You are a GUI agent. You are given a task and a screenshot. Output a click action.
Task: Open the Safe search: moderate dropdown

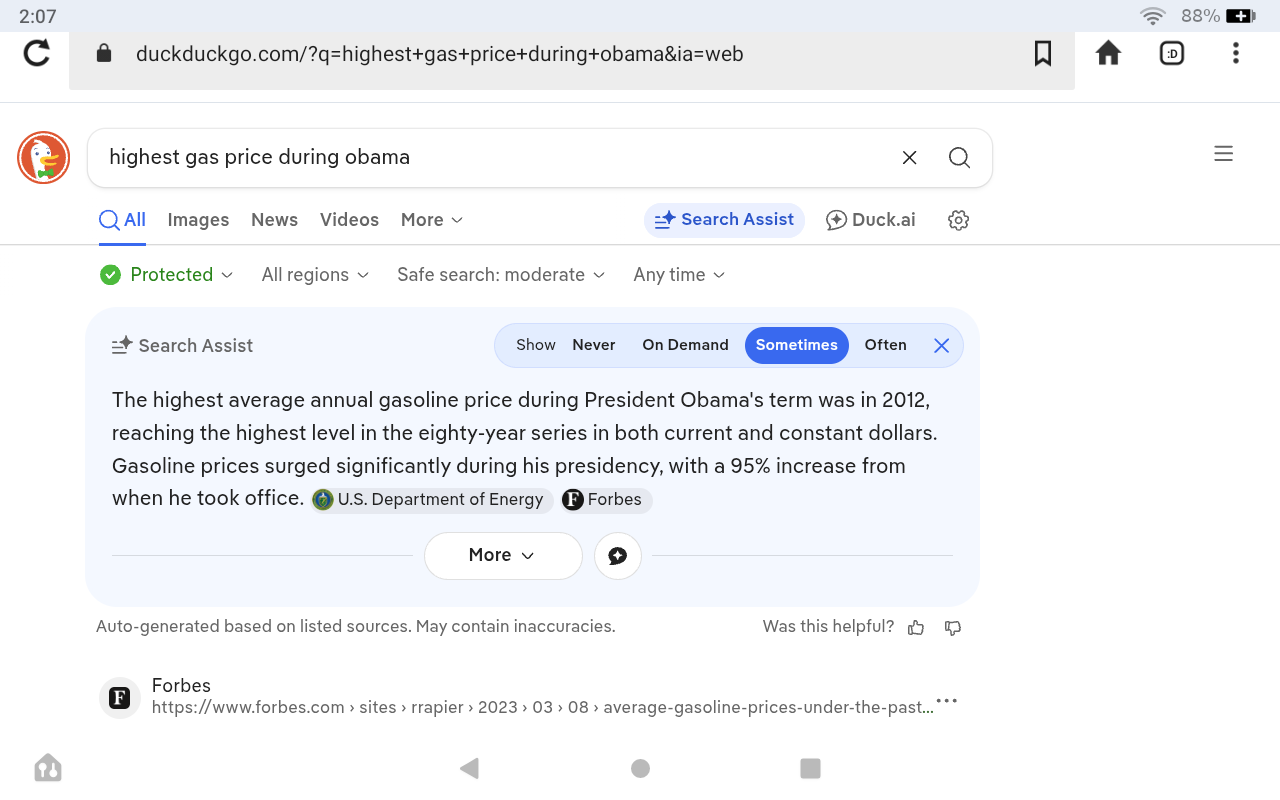click(x=500, y=275)
